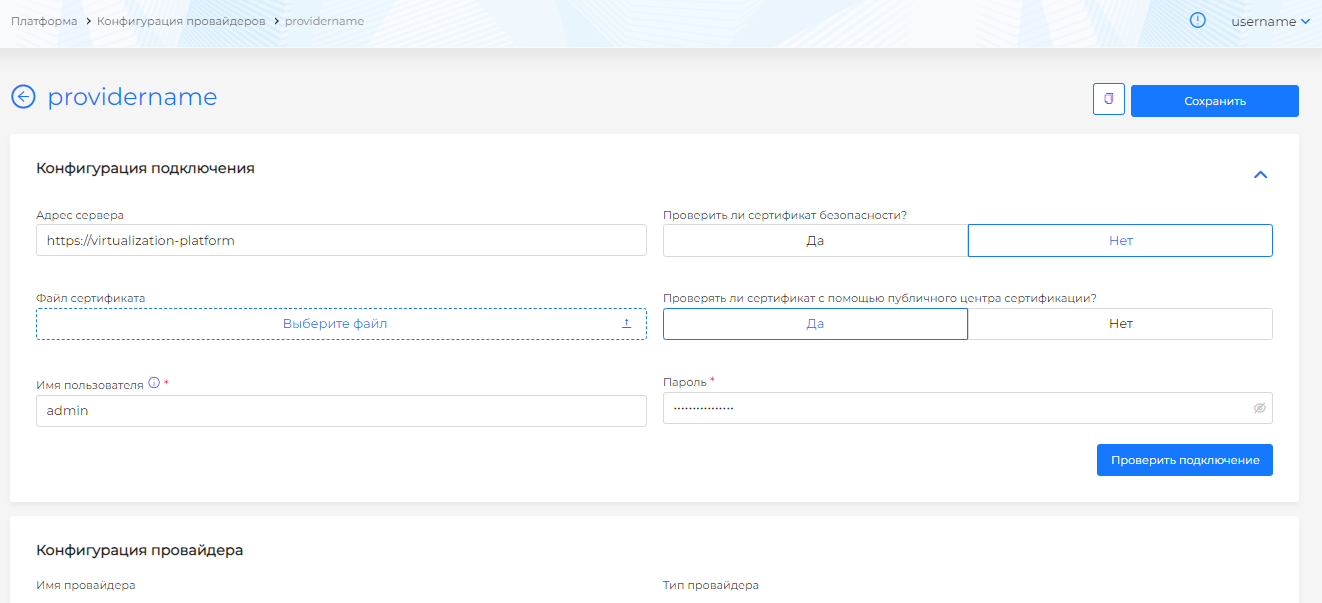Open Конфигурация провайдеров breadcrumb

181,21
